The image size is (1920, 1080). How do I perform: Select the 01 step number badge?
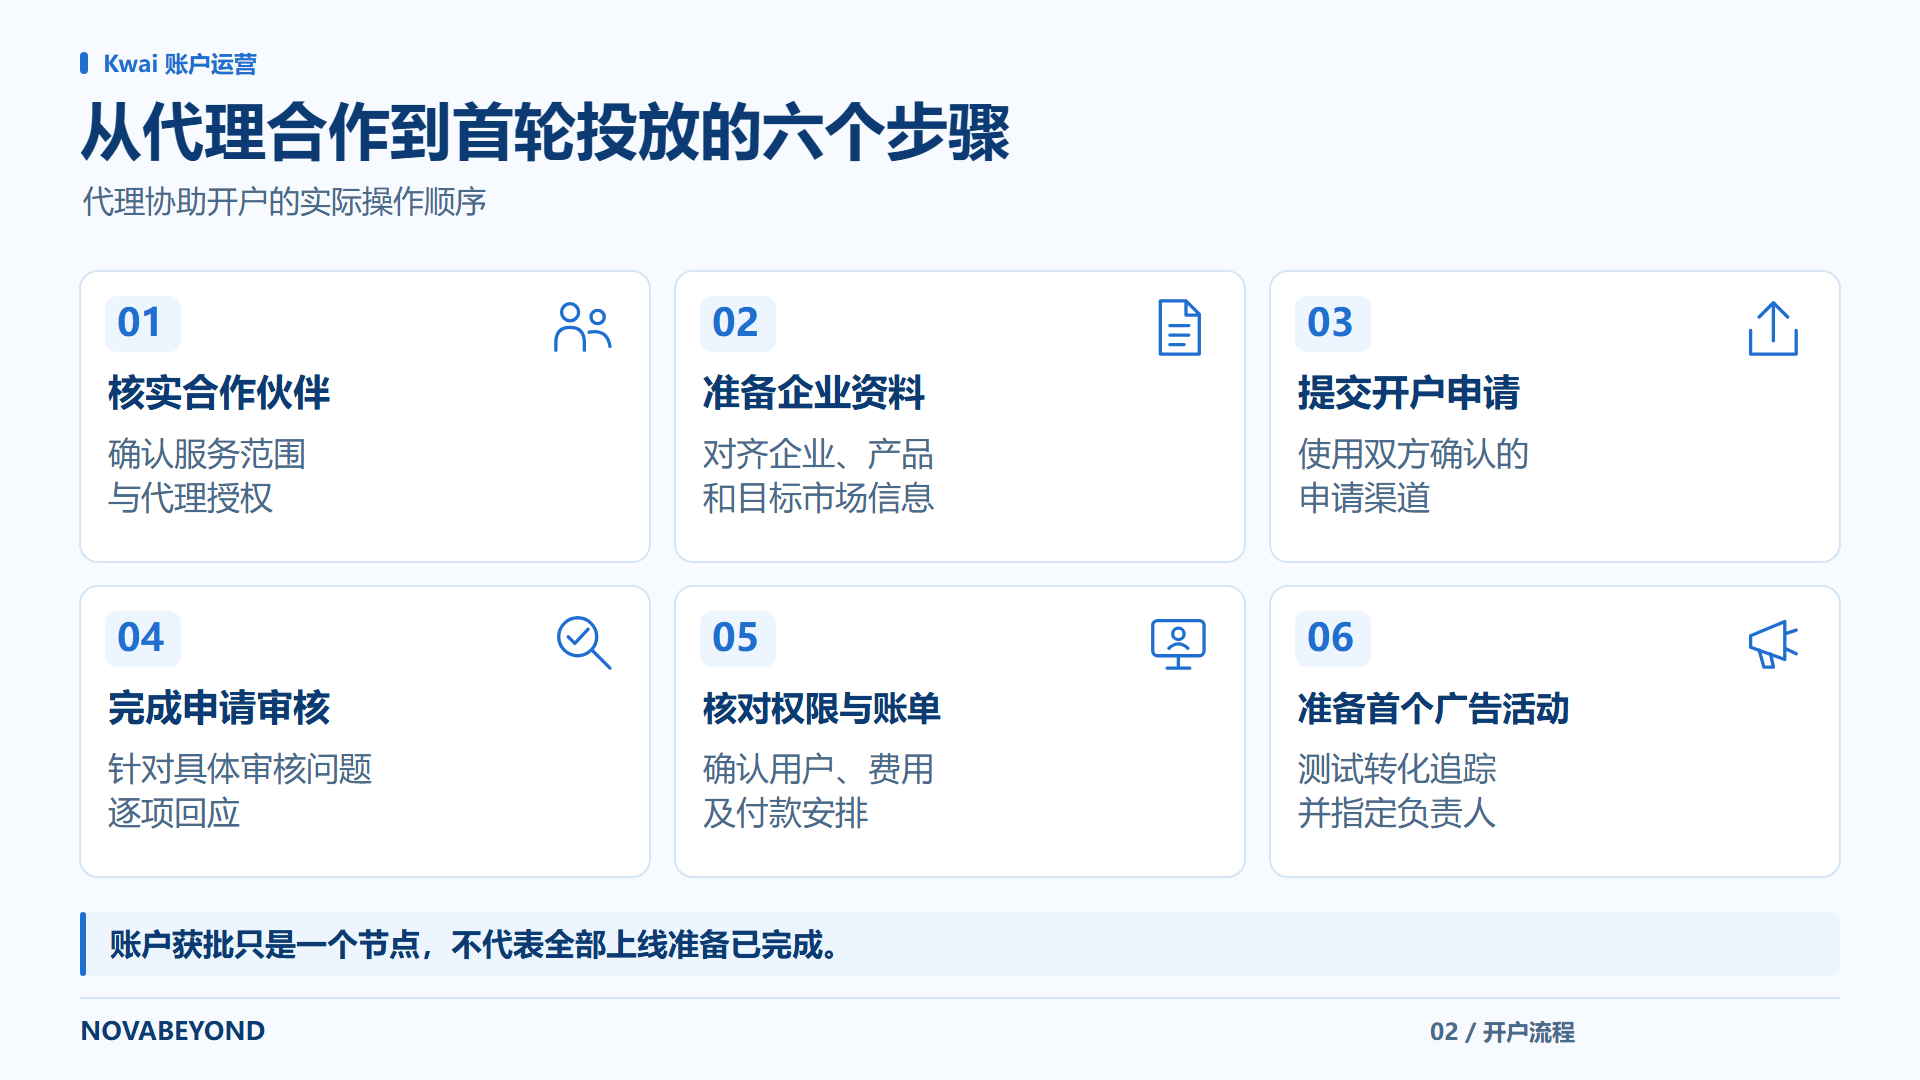(142, 323)
